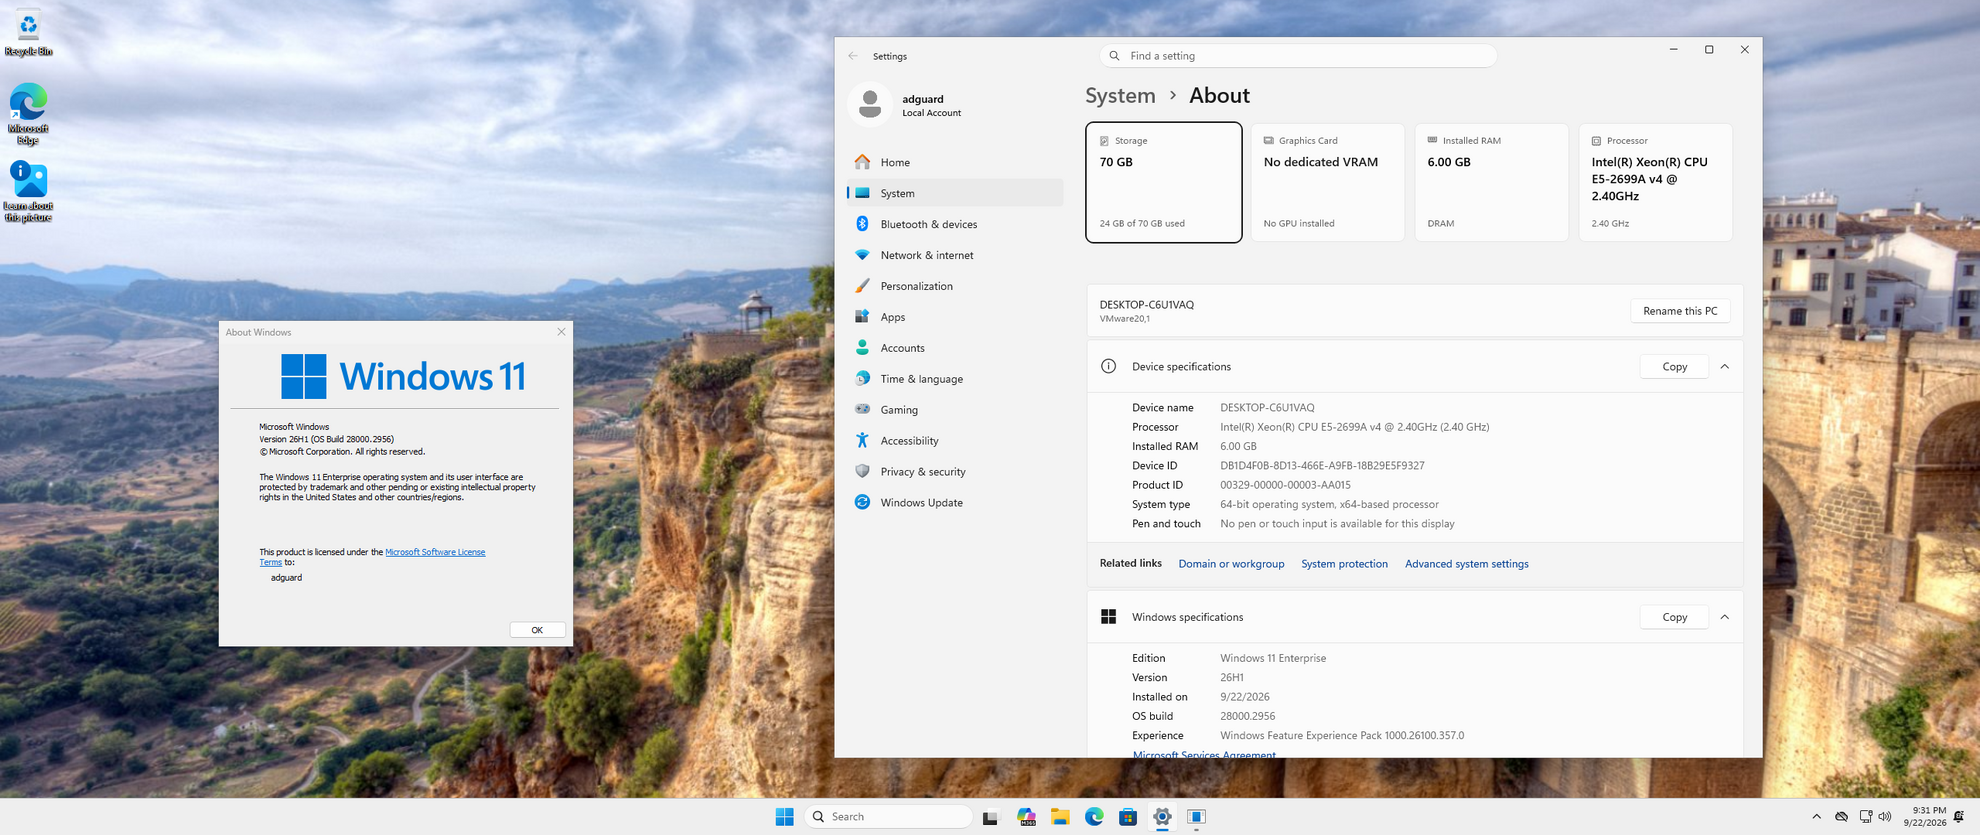This screenshot has width=1980, height=835.
Task: Launch Microsoft Edge desktop shortcut
Action: pos(28,114)
